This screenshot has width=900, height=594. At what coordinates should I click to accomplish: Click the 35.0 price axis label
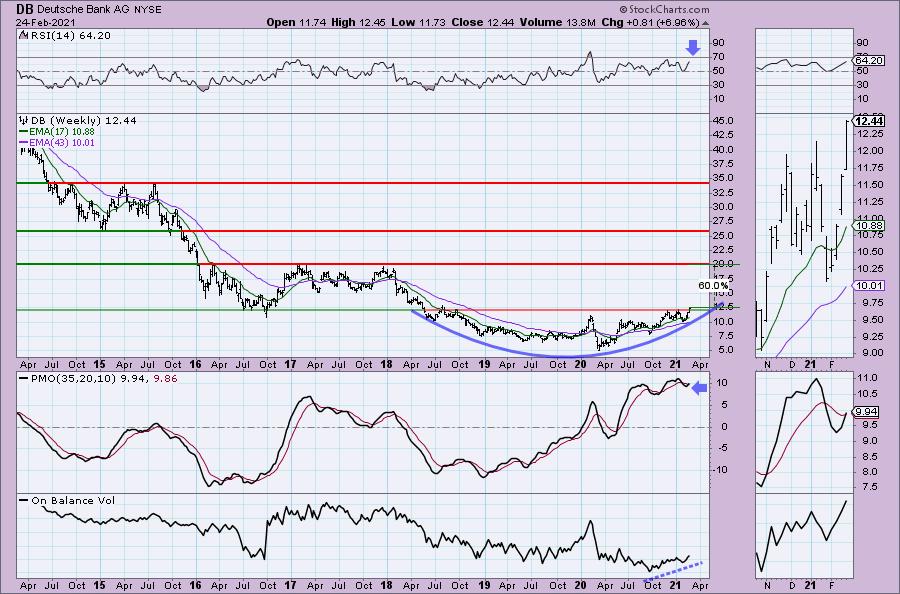[x=721, y=178]
